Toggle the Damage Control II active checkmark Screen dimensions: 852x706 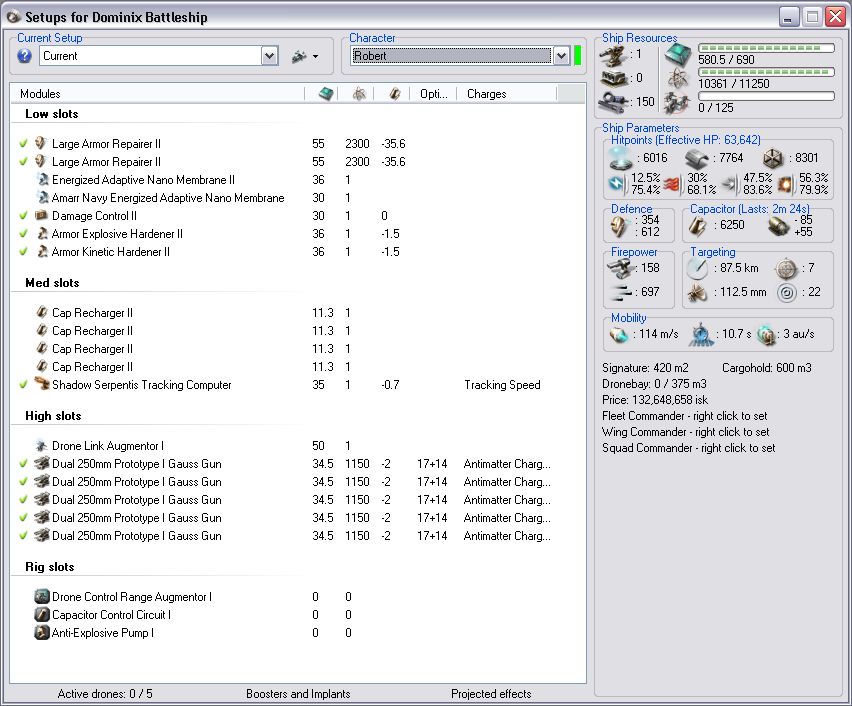point(23,216)
